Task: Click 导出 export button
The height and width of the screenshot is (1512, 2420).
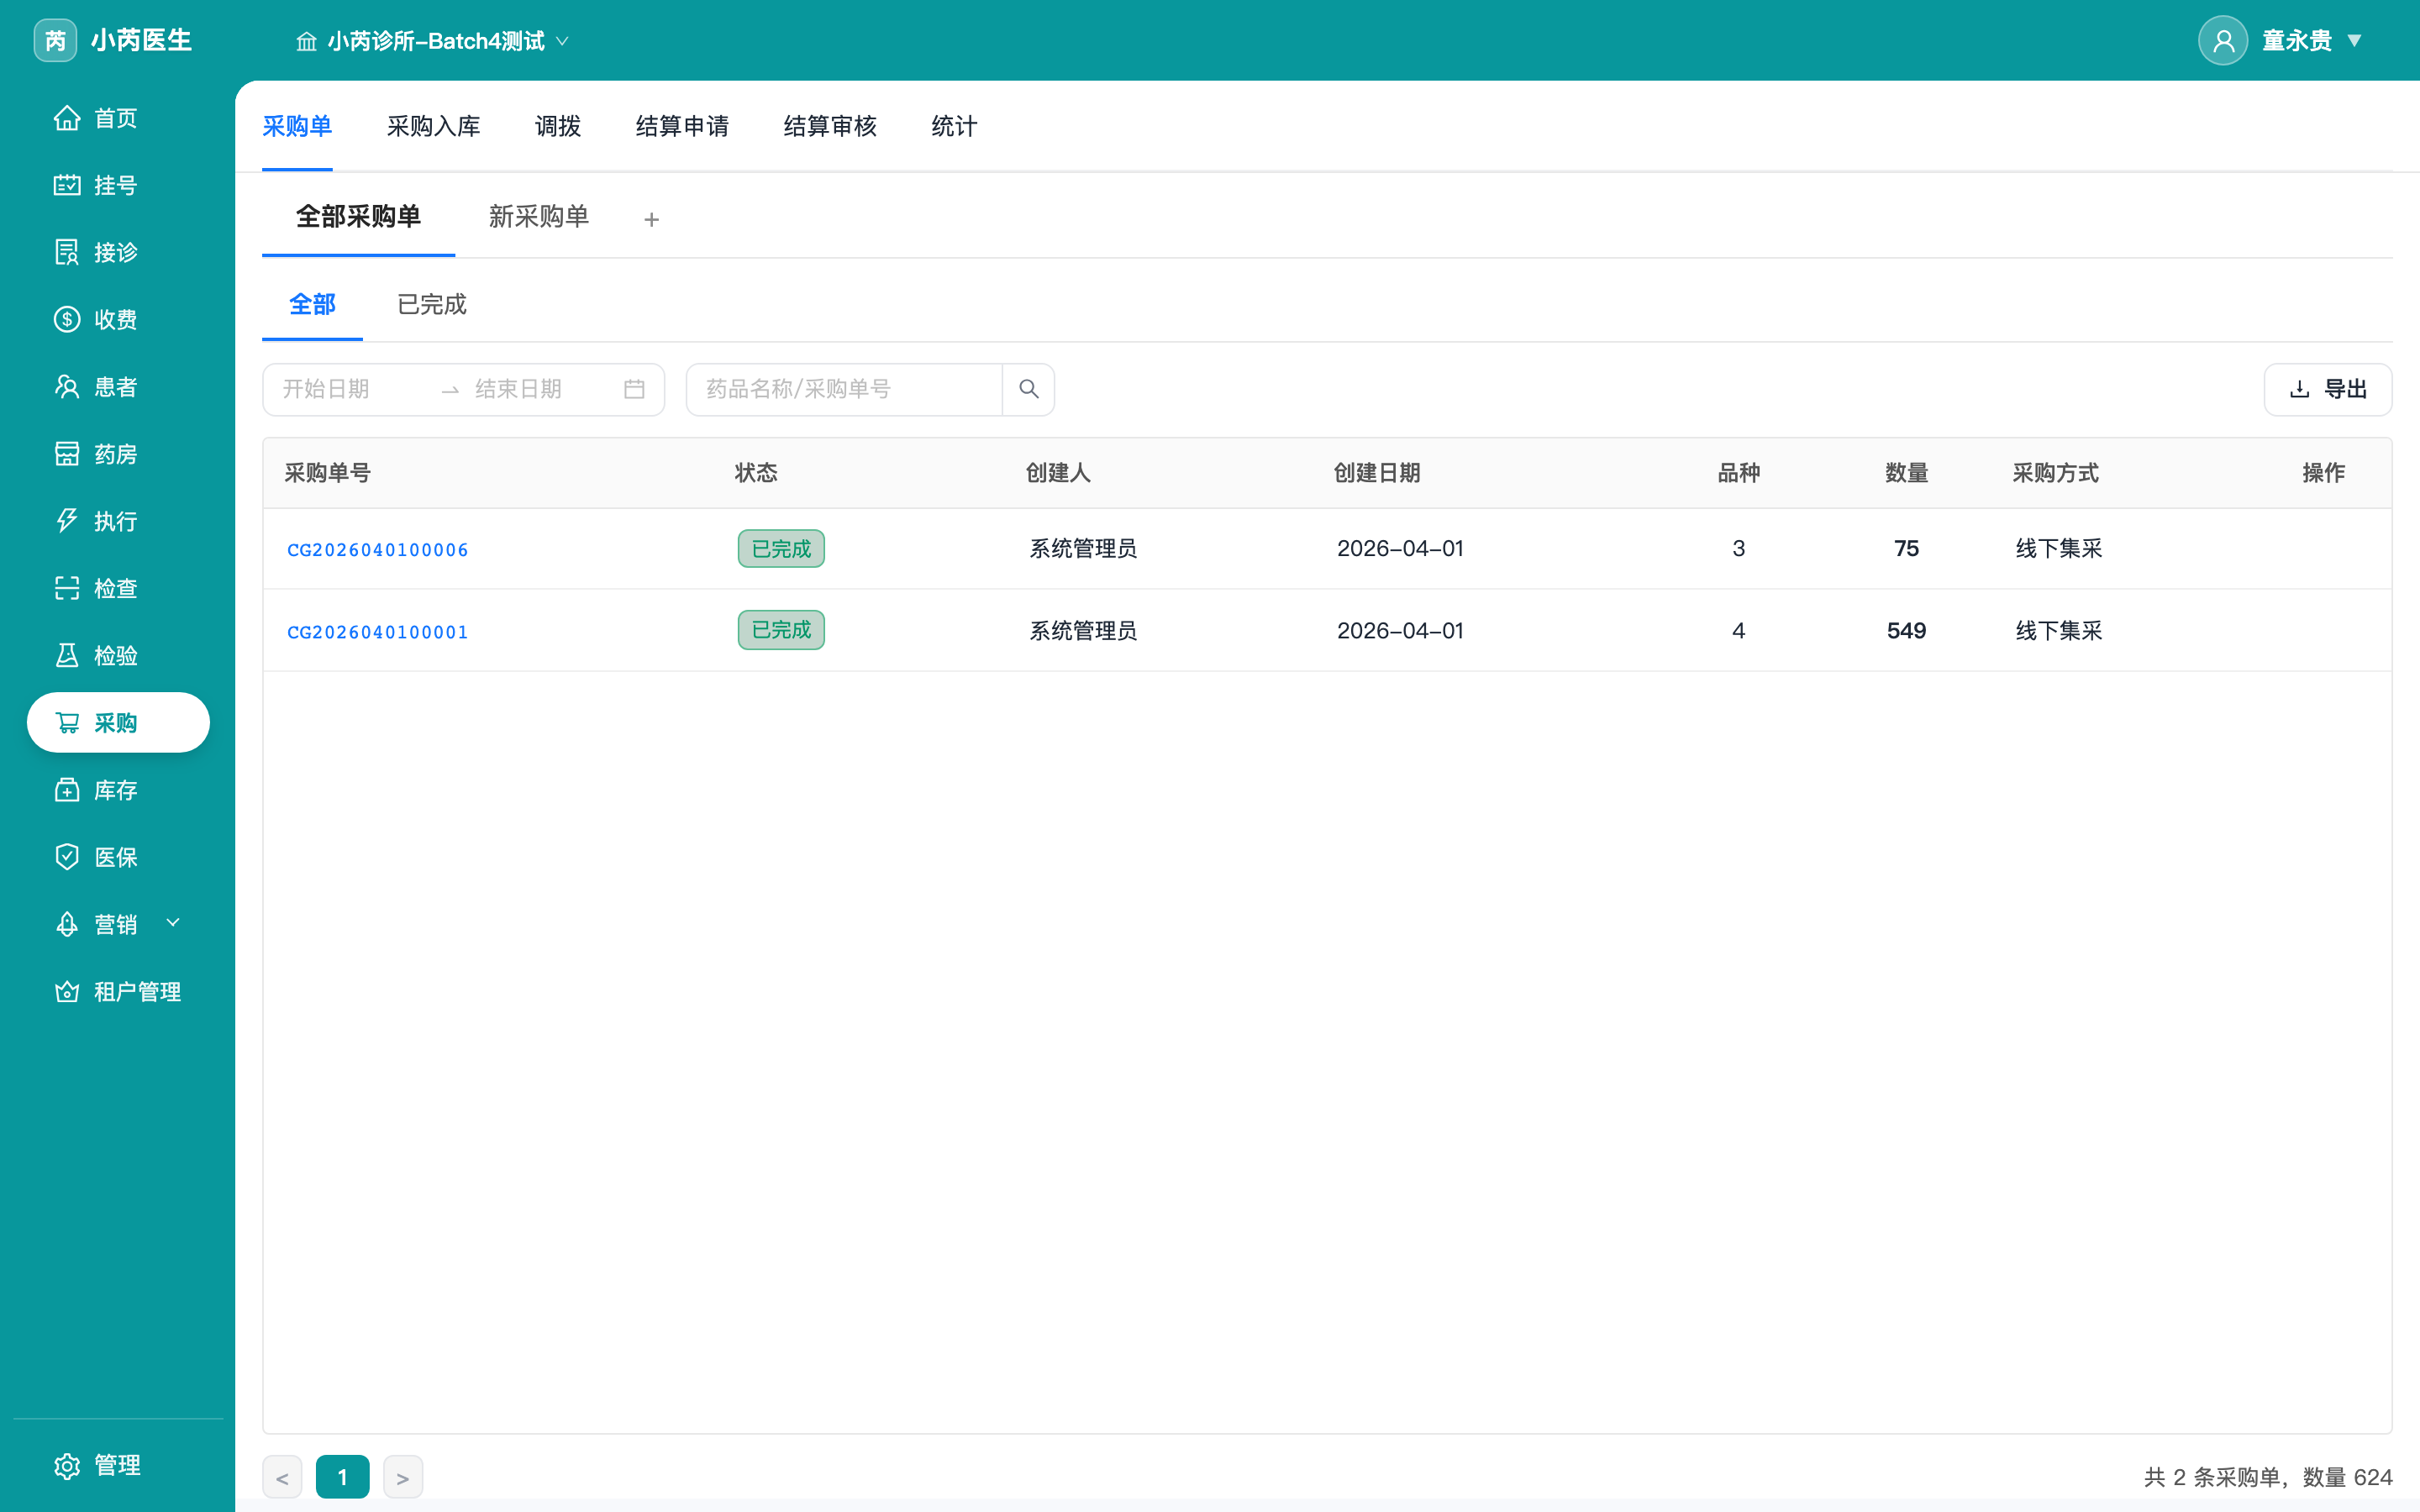Action: [2327, 389]
